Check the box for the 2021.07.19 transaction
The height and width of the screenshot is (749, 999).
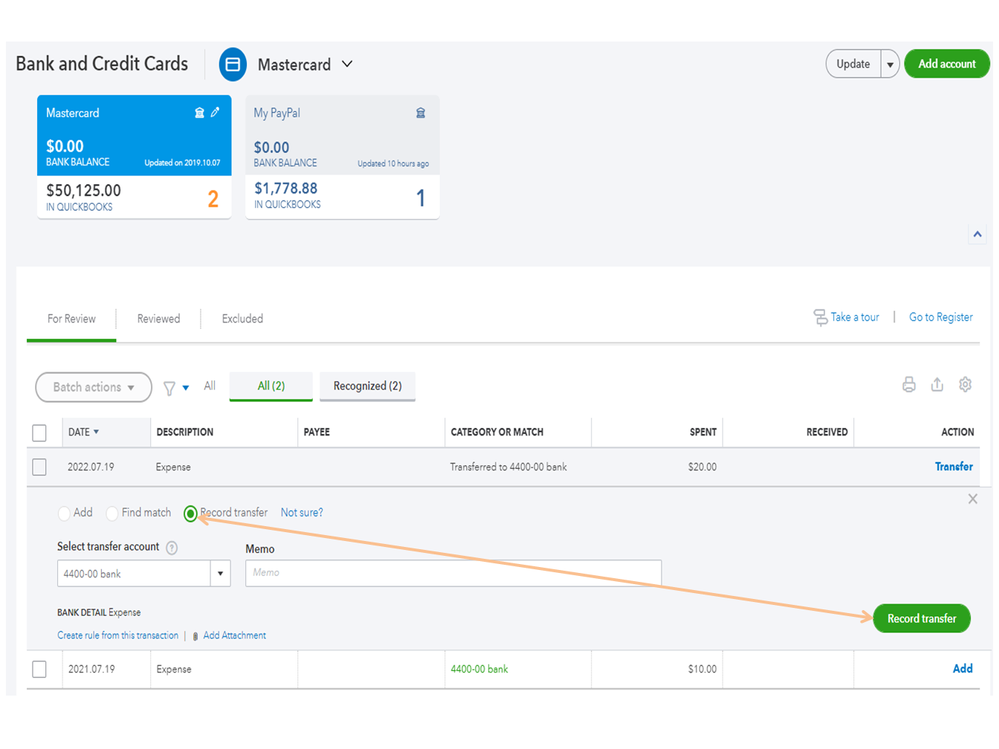click(40, 669)
